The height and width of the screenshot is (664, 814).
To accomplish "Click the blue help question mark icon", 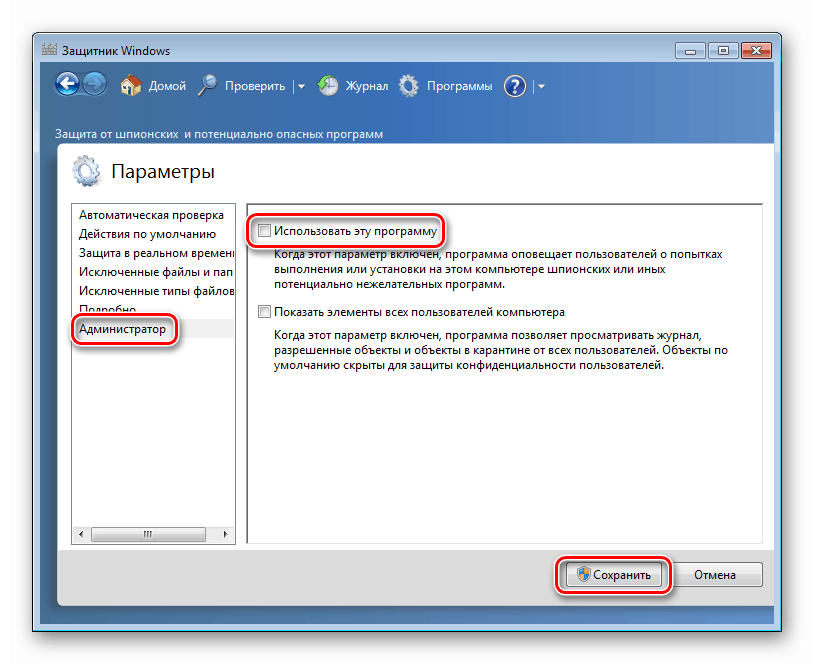I will click(x=515, y=86).
